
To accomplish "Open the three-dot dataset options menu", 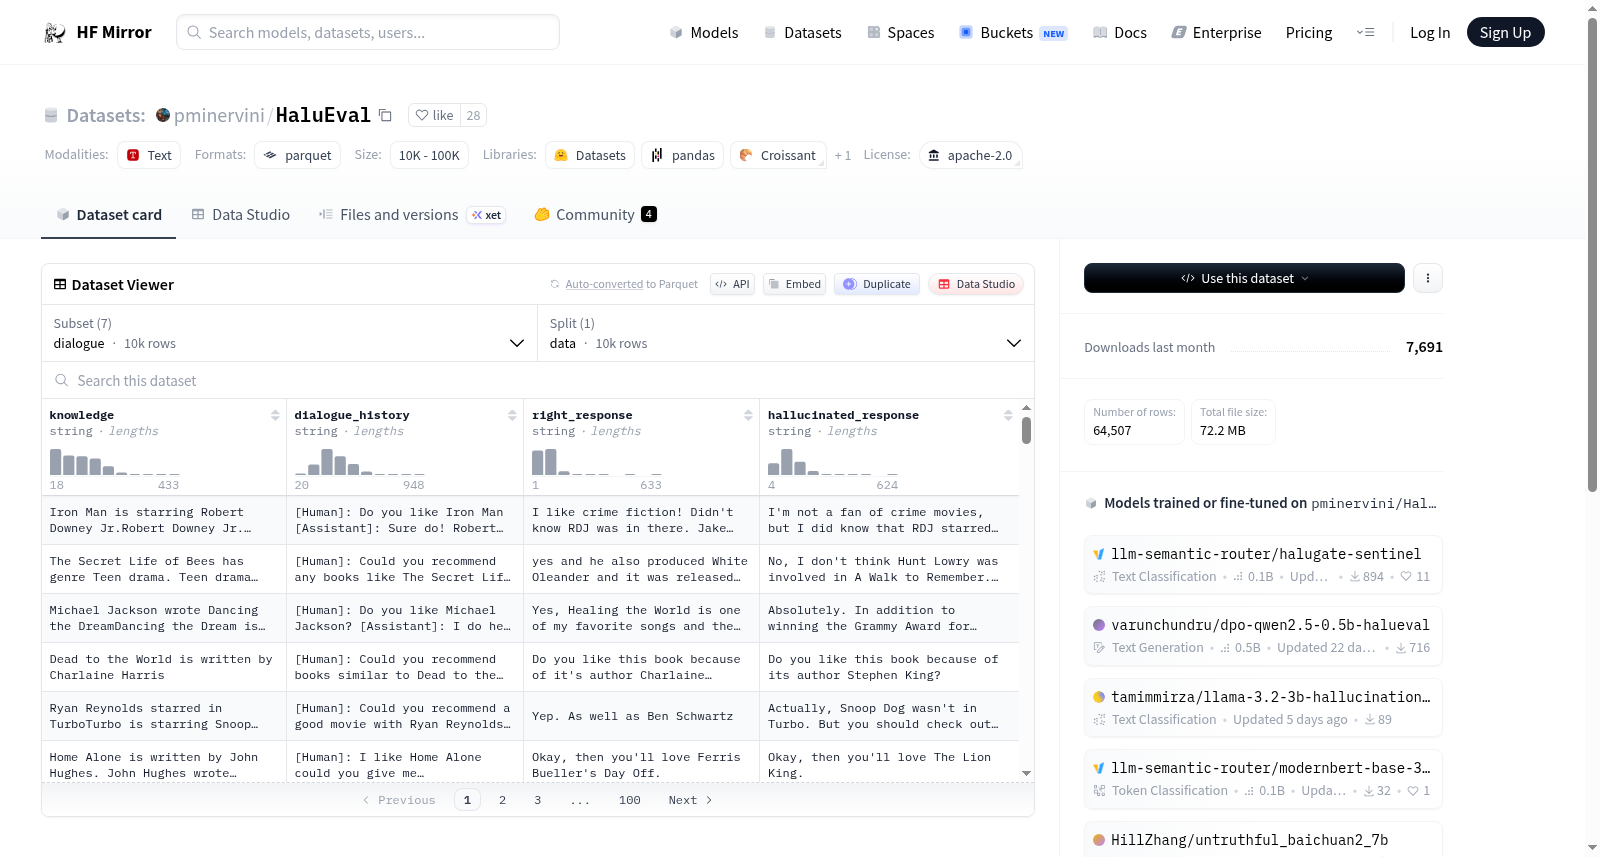I will [1428, 278].
